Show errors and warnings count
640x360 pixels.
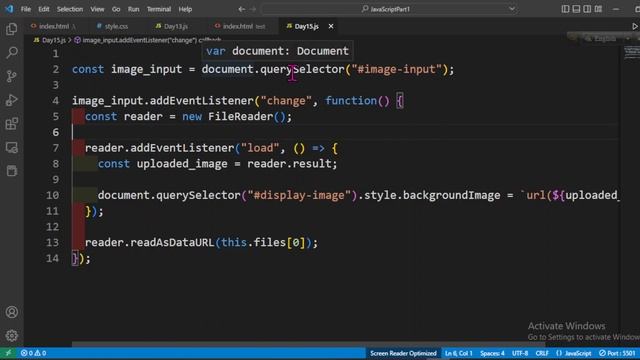33,353
